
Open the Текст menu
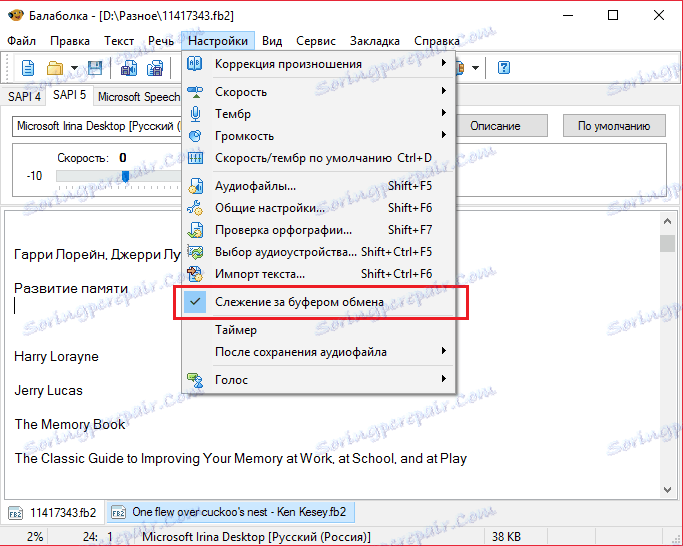[x=118, y=41]
